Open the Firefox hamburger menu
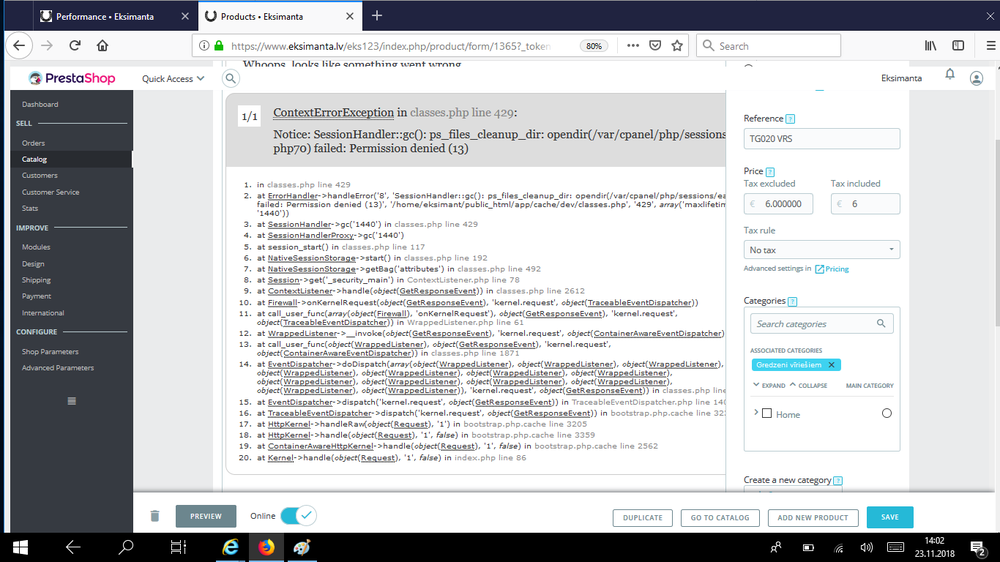The width and height of the screenshot is (1000, 562). [990, 45]
